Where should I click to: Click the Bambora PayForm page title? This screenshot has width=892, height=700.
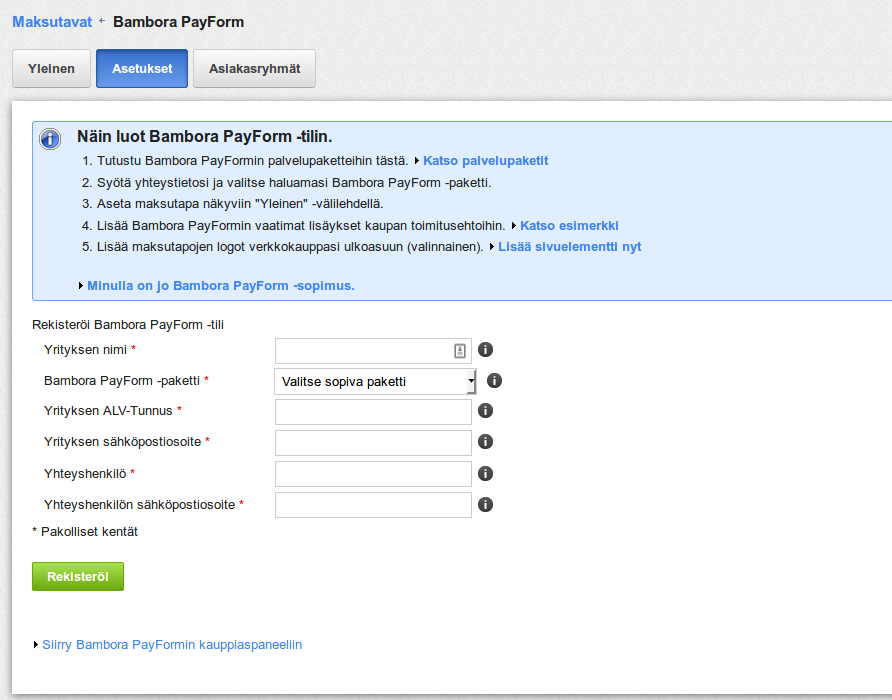coord(179,22)
